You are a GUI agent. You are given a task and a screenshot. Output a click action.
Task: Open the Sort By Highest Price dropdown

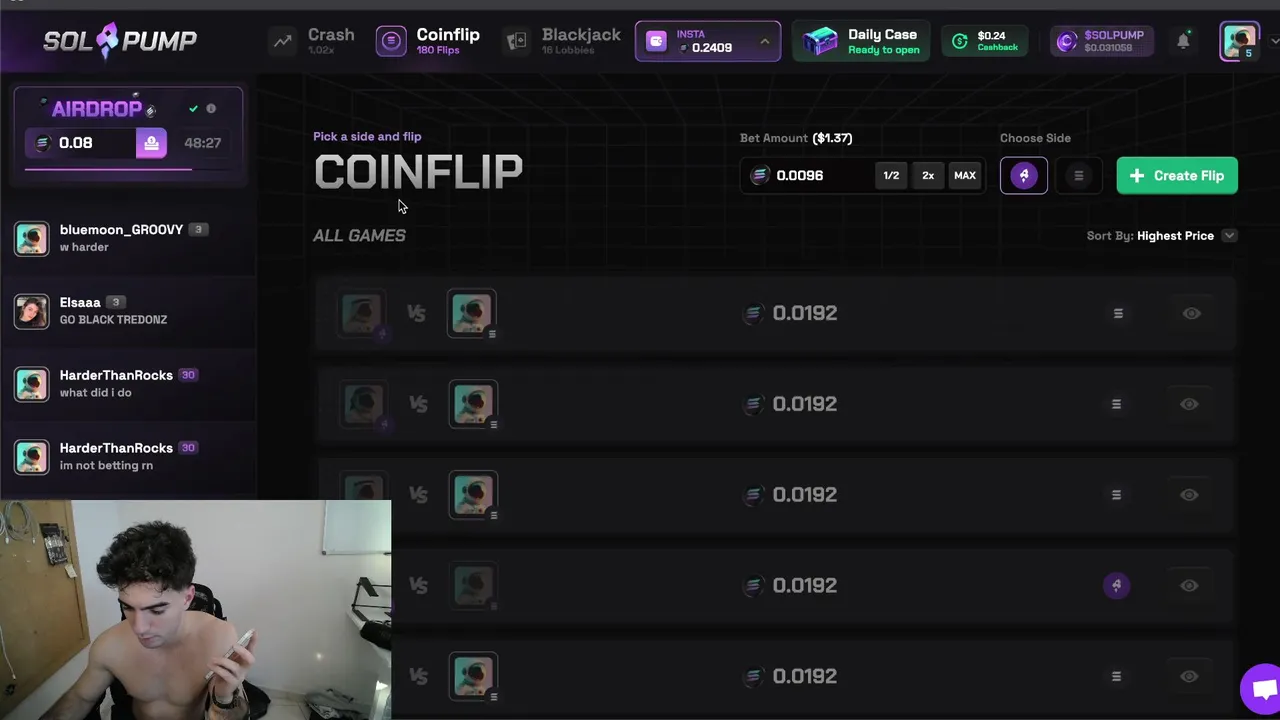[x=1162, y=236]
